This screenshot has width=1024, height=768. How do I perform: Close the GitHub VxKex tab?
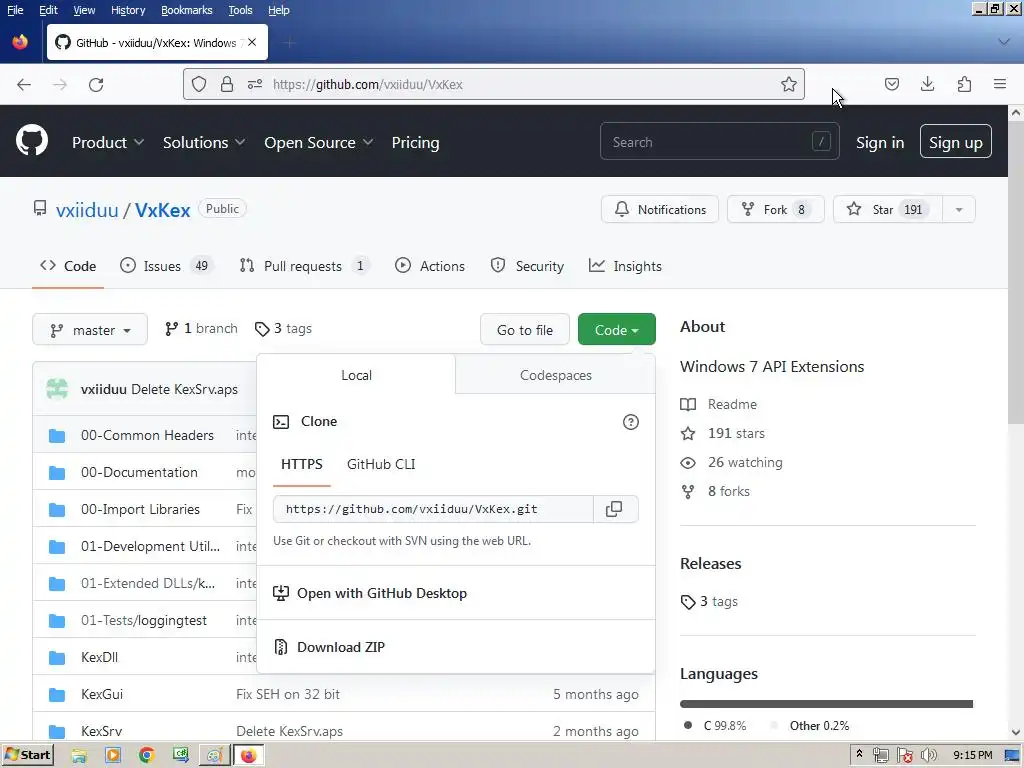click(252, 42)
